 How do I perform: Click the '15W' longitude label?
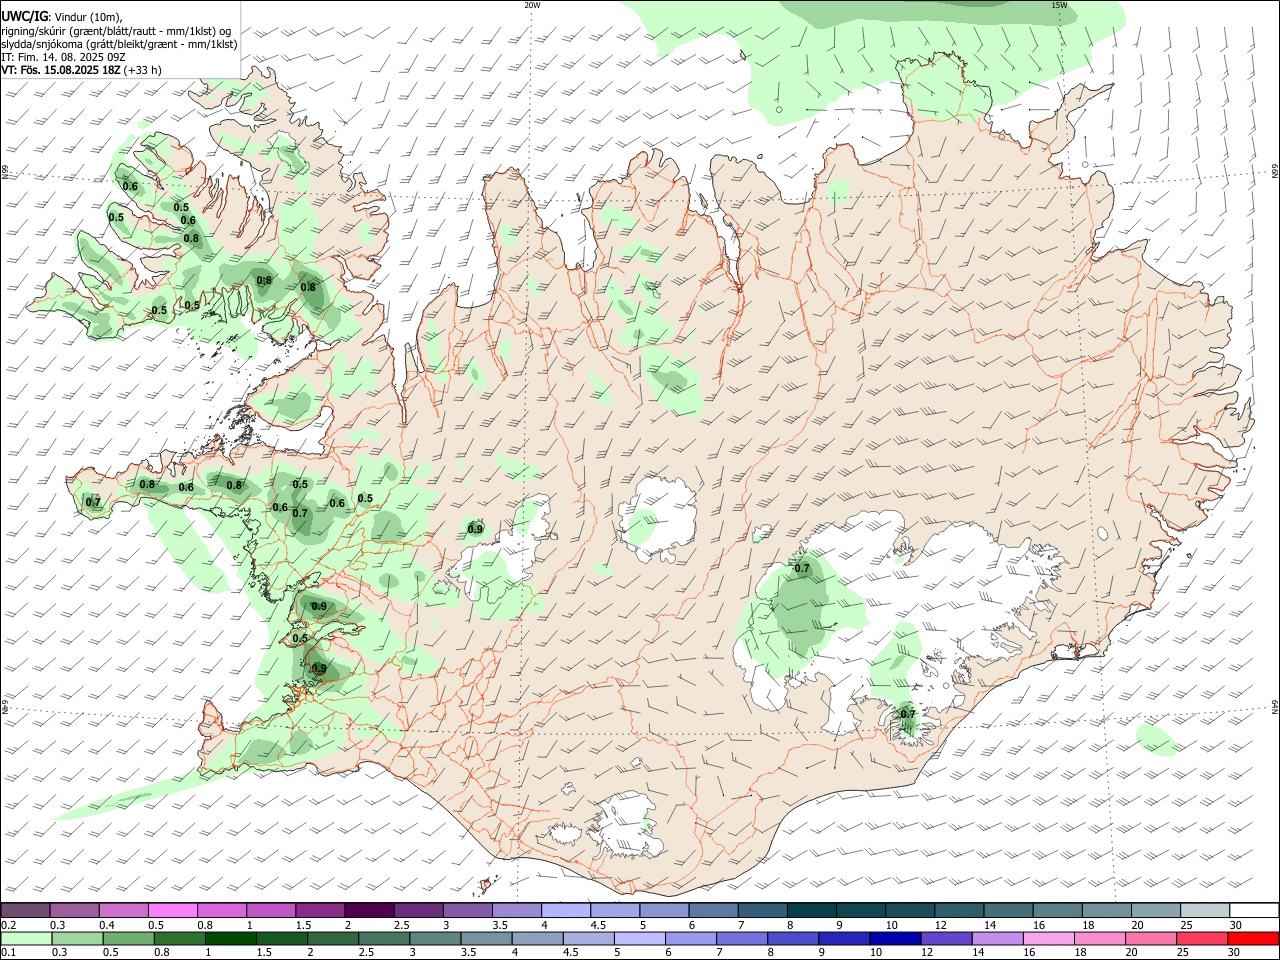[1059, 5]
